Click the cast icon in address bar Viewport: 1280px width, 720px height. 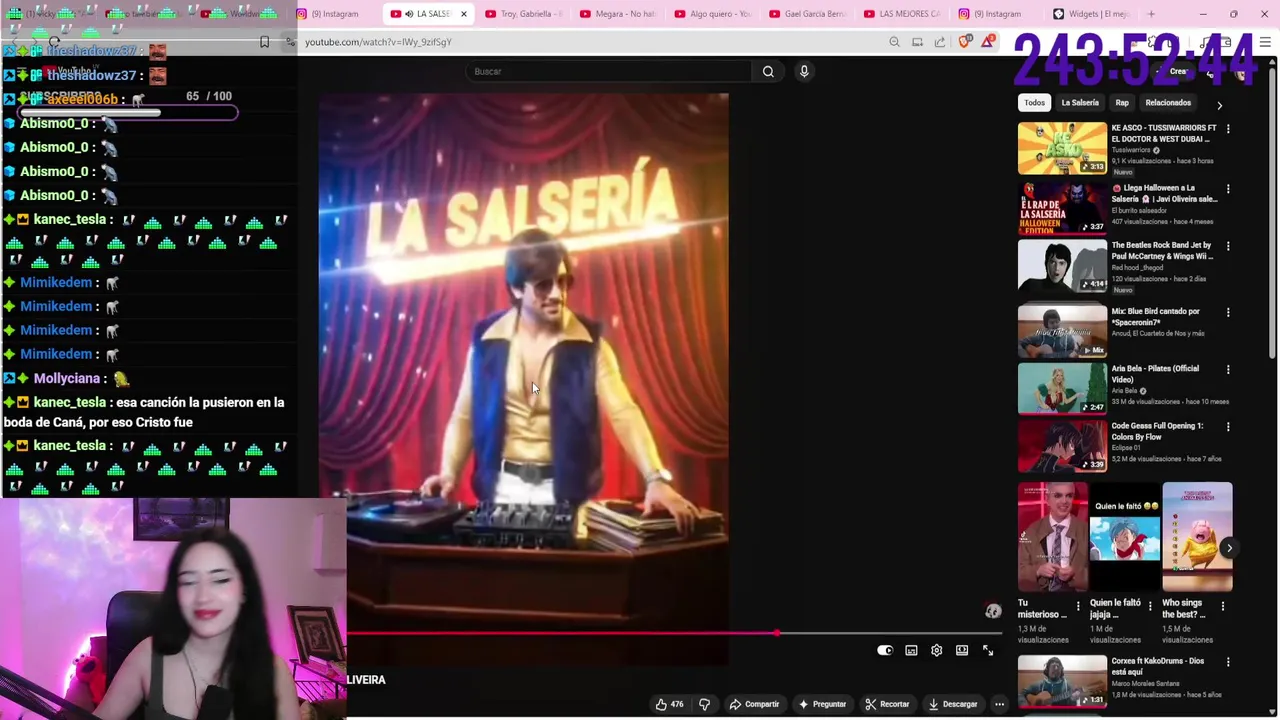coord(917,42)
